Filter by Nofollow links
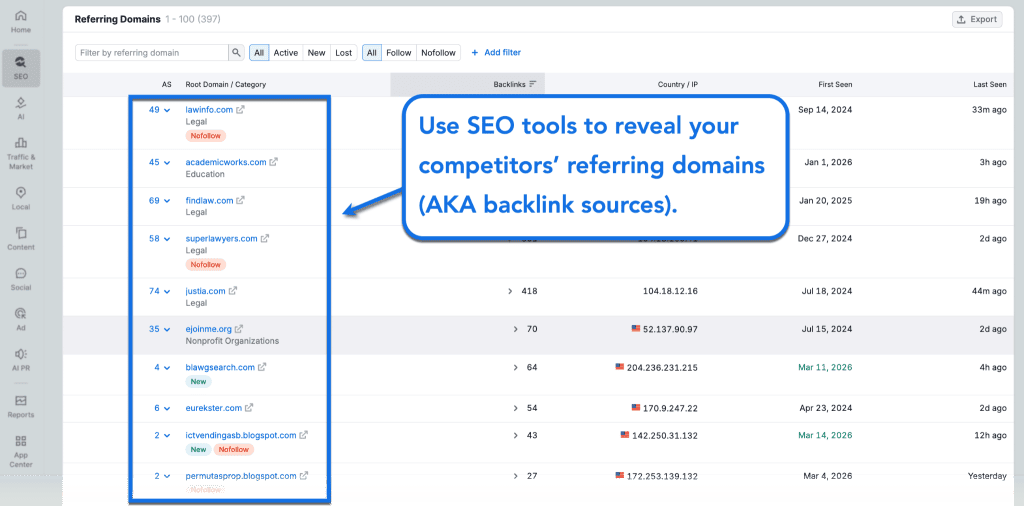 tap(438, 53)
